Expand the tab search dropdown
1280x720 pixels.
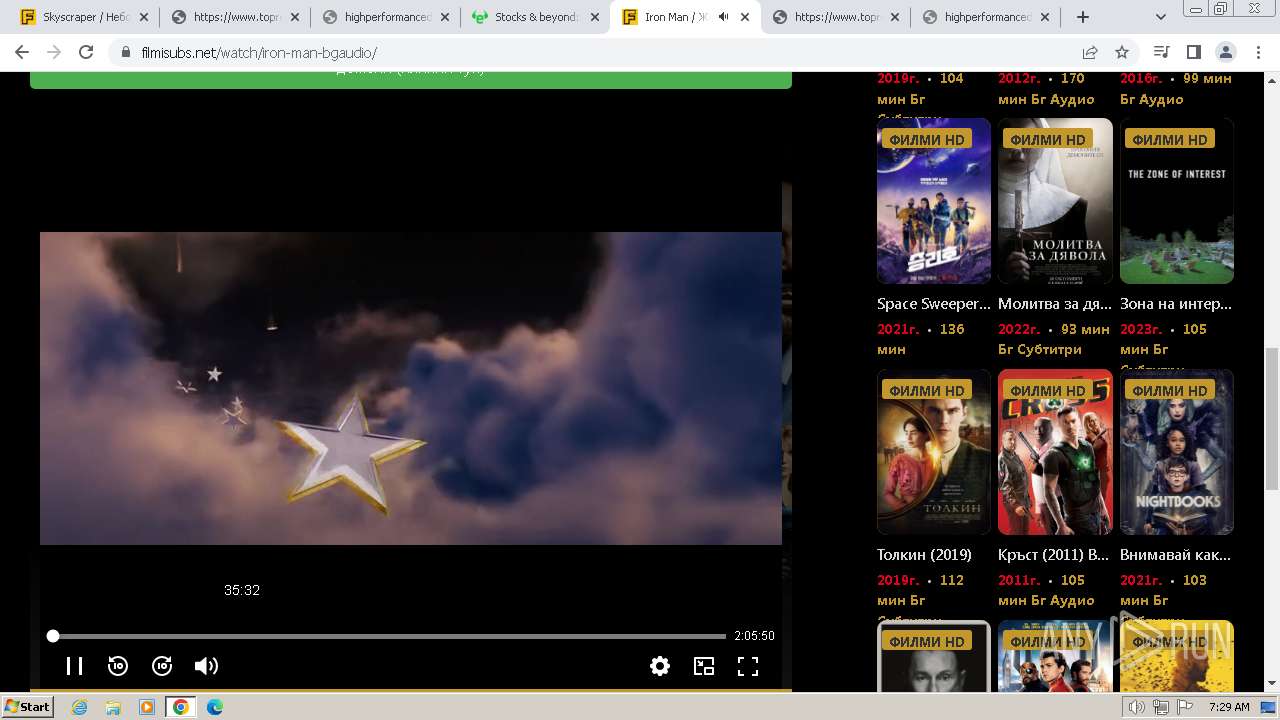(x=1161, y=17)
